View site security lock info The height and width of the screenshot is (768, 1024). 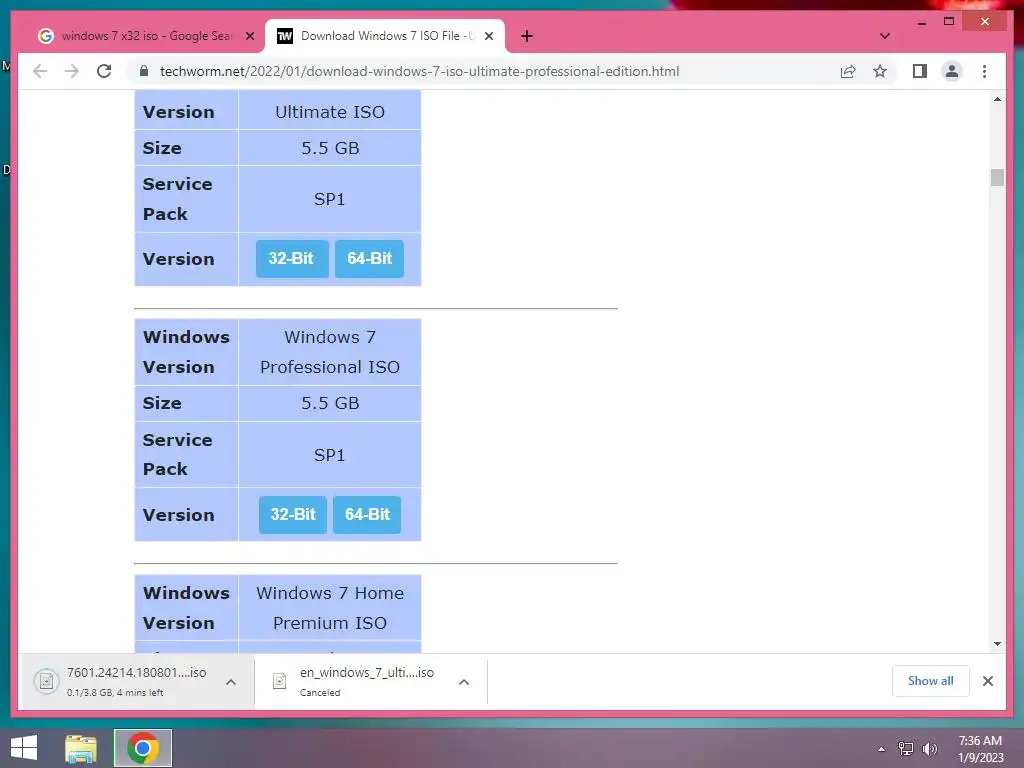[x=144, y=71]
